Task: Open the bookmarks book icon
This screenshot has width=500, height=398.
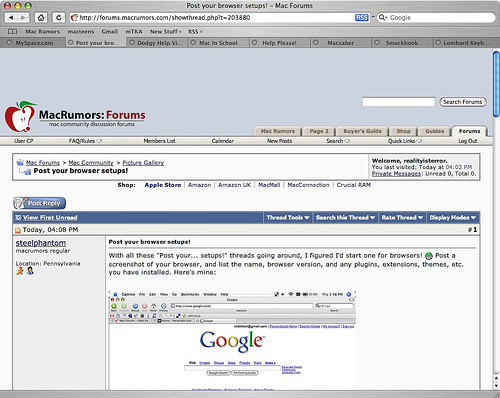Action: coord(12,32)
